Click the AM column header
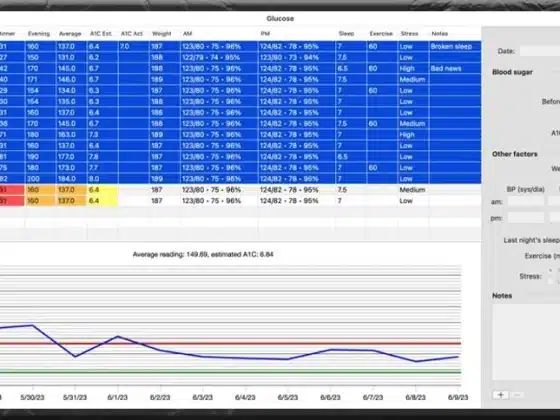This screenshot has height=420, width=560. [x=188, y=34]
